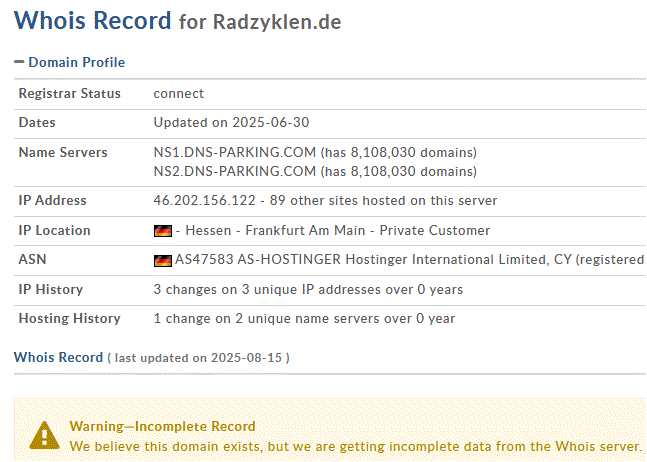Click the Radzyklen.de domain title
The height and width of the screenshot is (462, 647).
[277, 22]
